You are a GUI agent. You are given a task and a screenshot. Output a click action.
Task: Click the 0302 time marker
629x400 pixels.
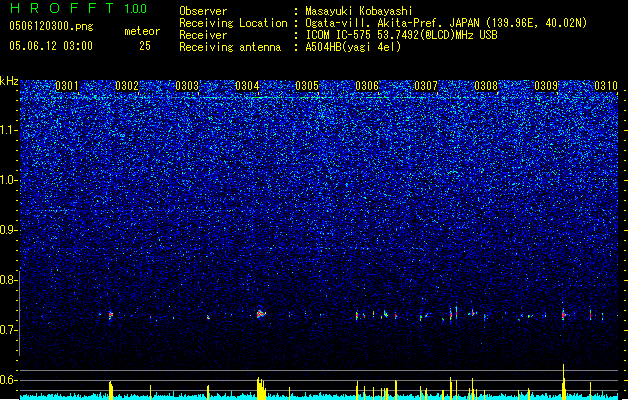pos(127,86)
